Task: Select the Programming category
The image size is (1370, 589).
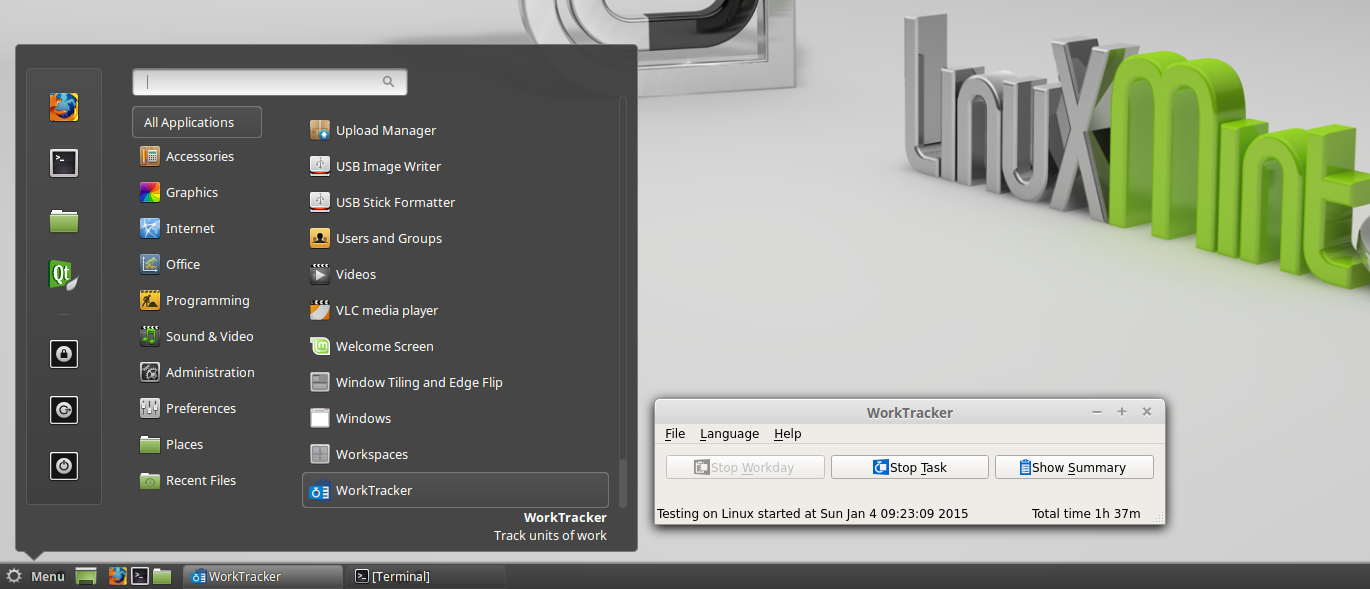Action: 207,300
